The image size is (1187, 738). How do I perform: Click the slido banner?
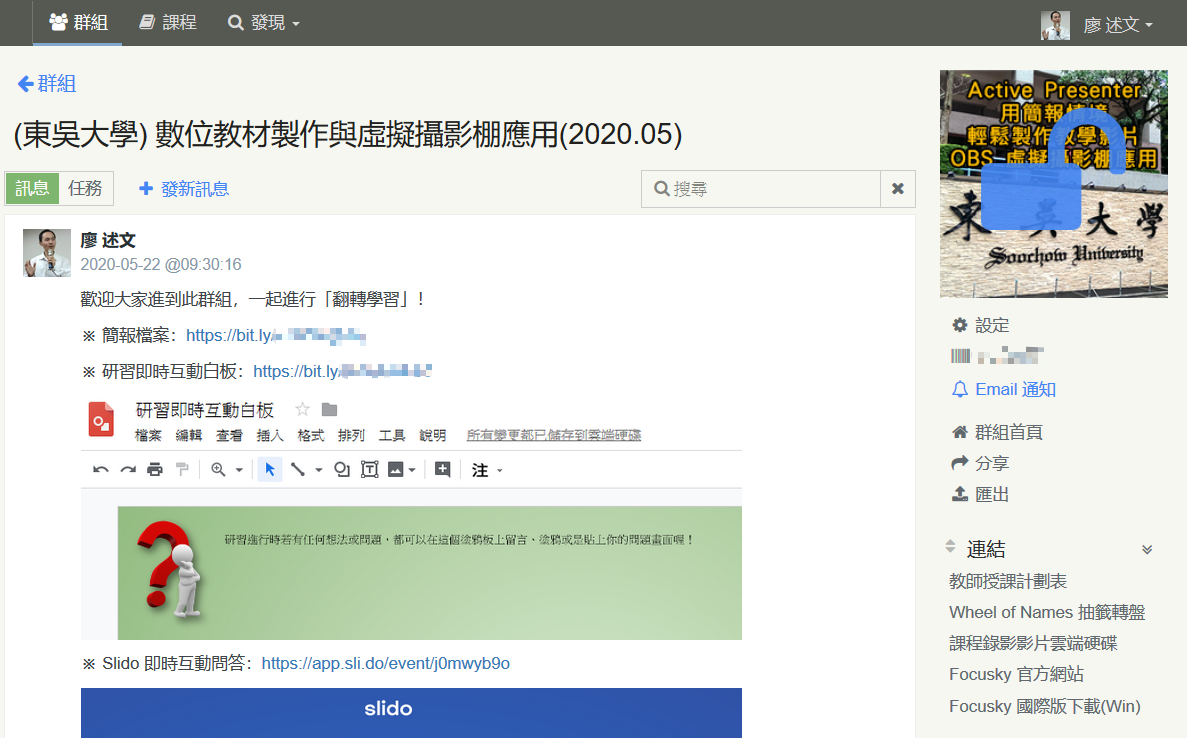[411, 712]
